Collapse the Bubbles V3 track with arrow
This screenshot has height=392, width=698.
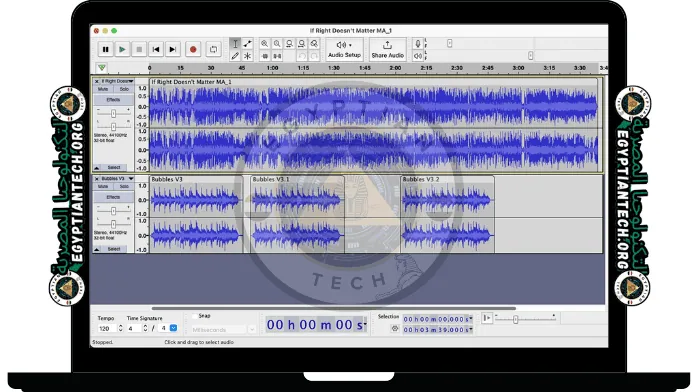(x=97, y=249)
